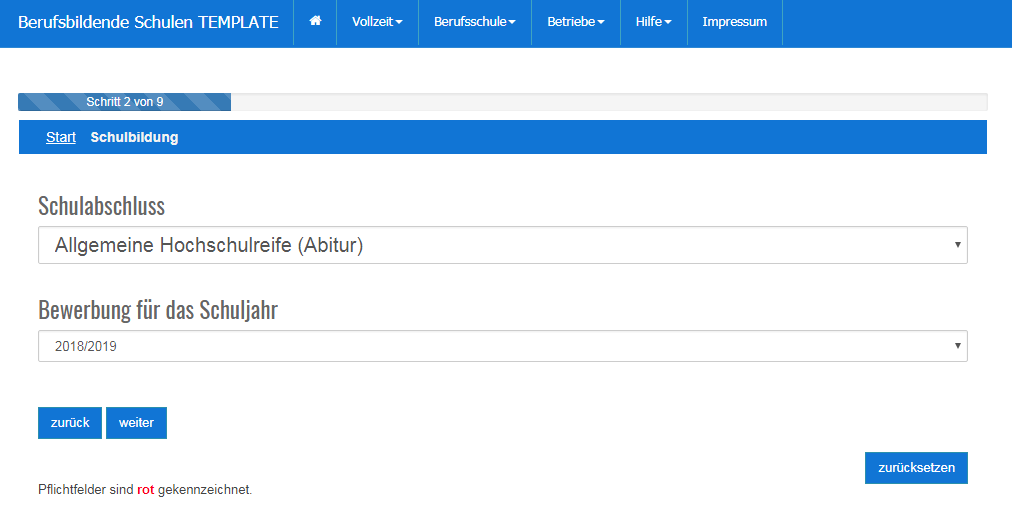
Task: Click the unfilled part of the progress bar
Action: (608, 102)
